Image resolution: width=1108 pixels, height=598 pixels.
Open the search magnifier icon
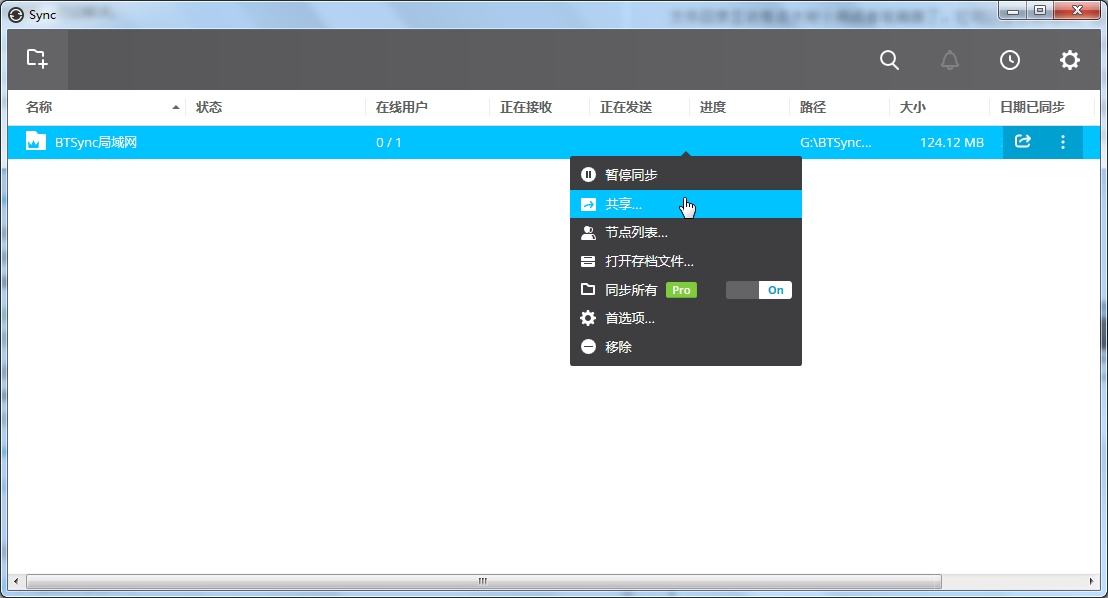pos(889,60)
